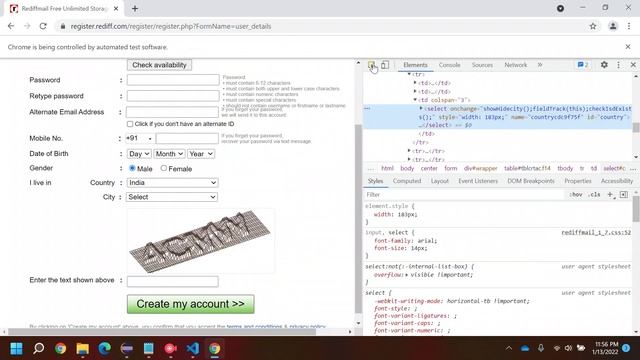Toggle the :hov element state button
The image size is (640, 360).
[576, 195]
